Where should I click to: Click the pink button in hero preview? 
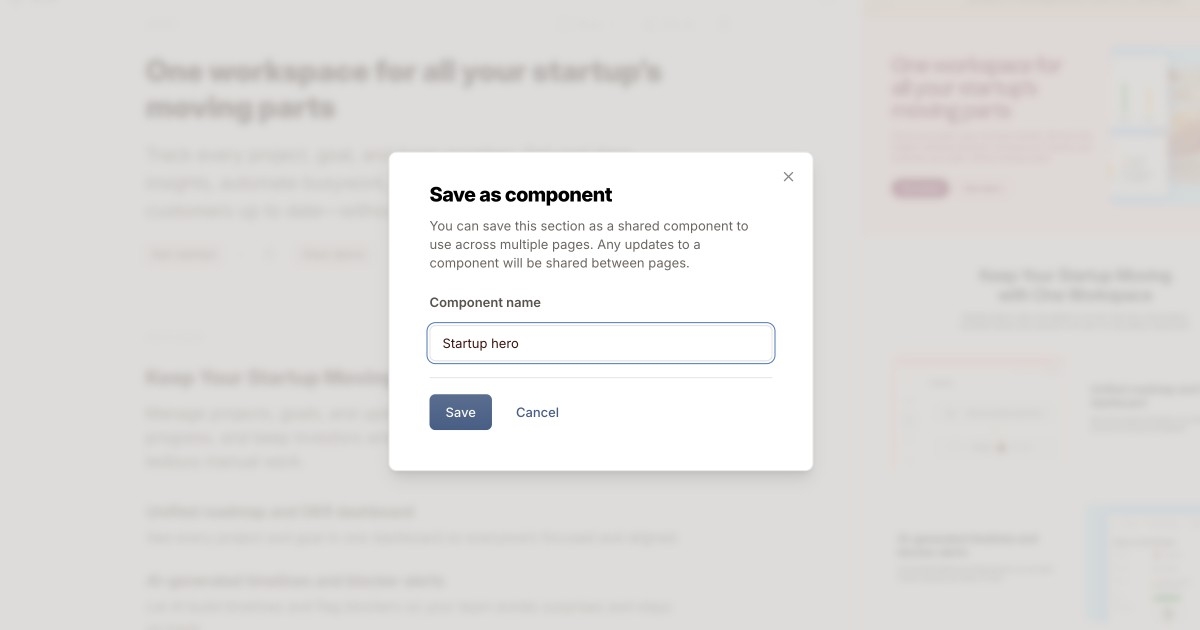[919, 188]
